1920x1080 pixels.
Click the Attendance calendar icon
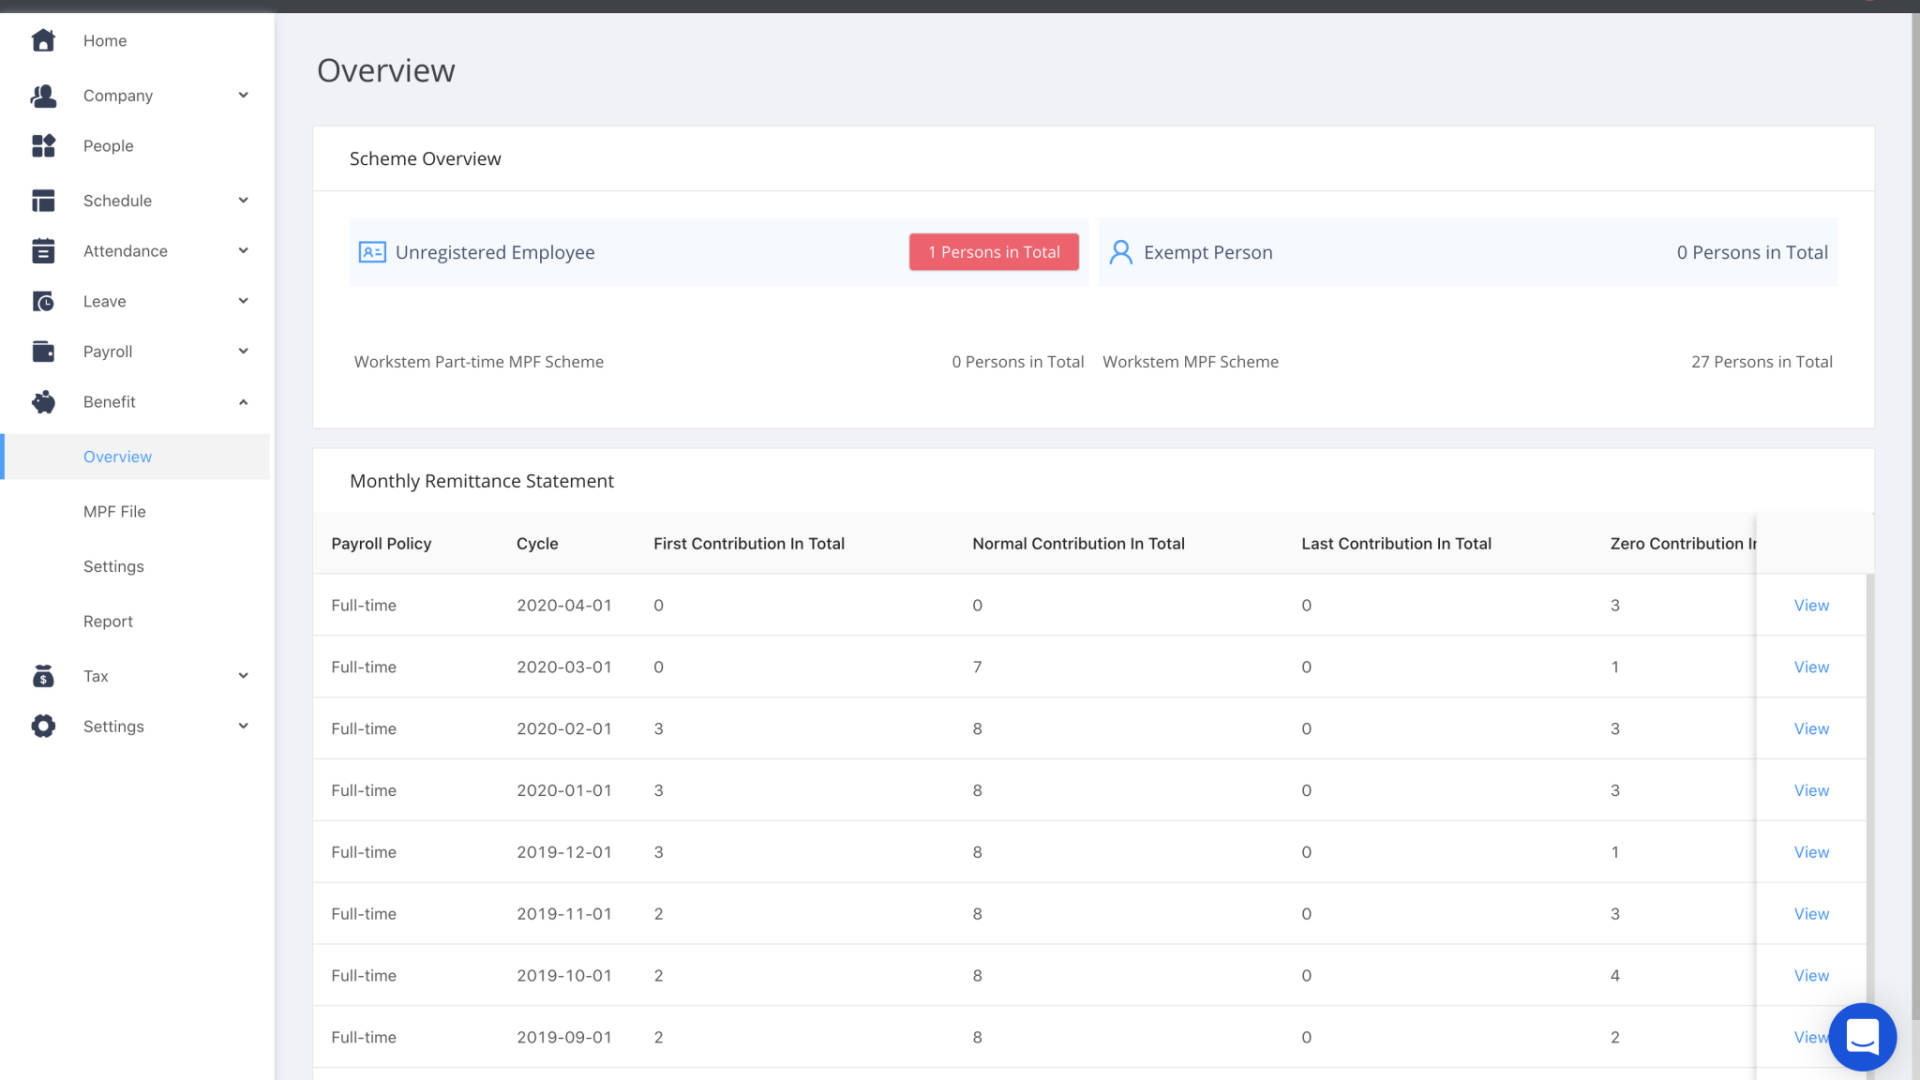pyautogui.click(x=43, y=251)
